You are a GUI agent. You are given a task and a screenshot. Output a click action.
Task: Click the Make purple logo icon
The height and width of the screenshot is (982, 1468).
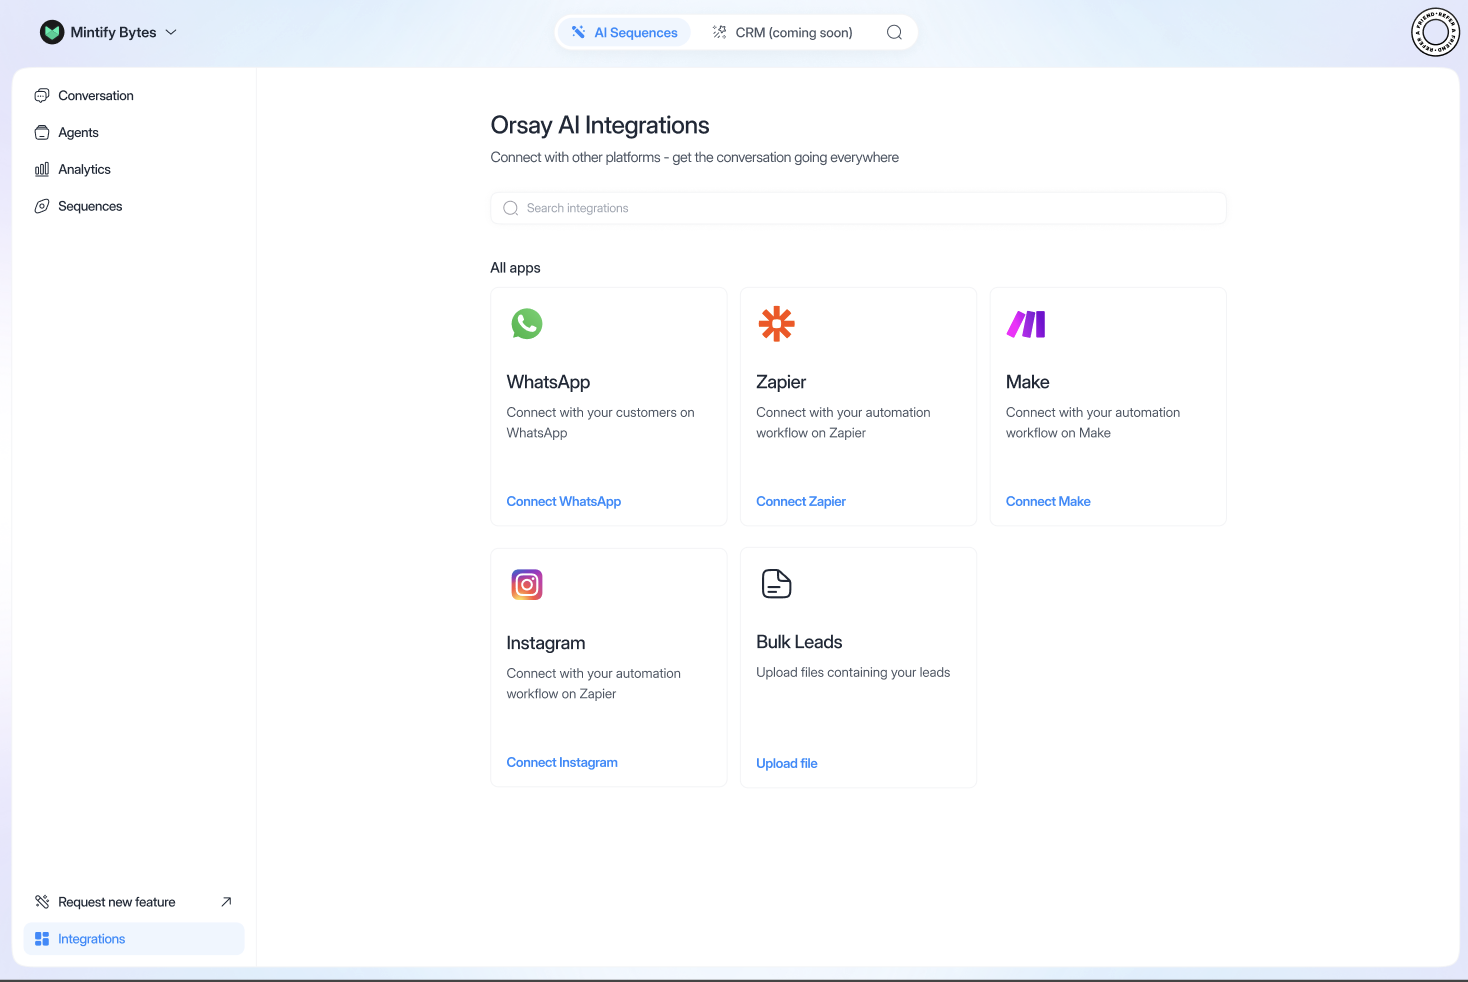tap(1026, 324)
